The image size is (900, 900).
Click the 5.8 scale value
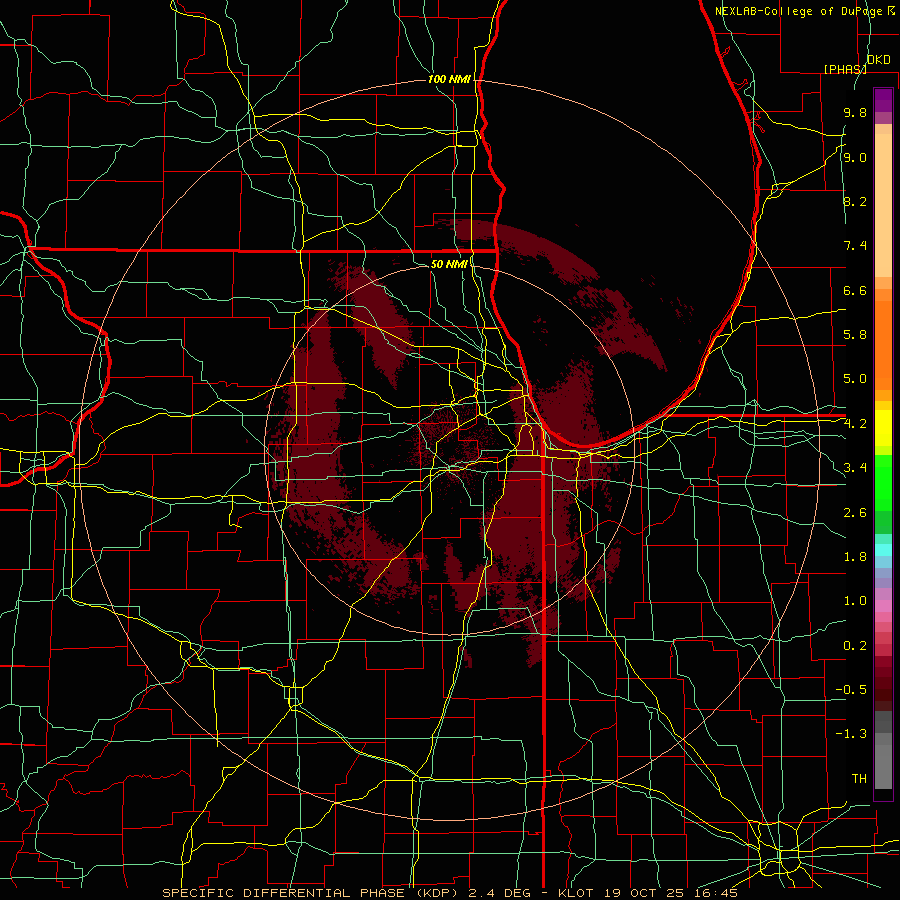[855, 335]
